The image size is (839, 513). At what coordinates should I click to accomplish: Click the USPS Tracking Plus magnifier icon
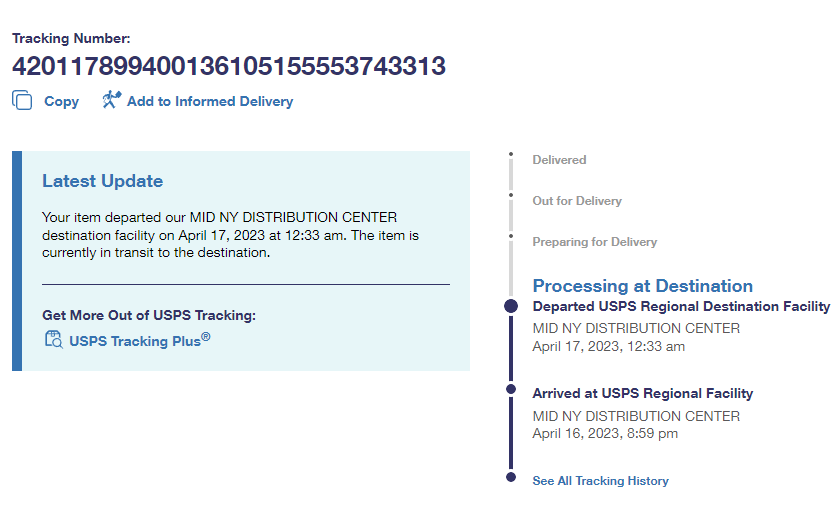pyautogui.click(x=53, y=340)
